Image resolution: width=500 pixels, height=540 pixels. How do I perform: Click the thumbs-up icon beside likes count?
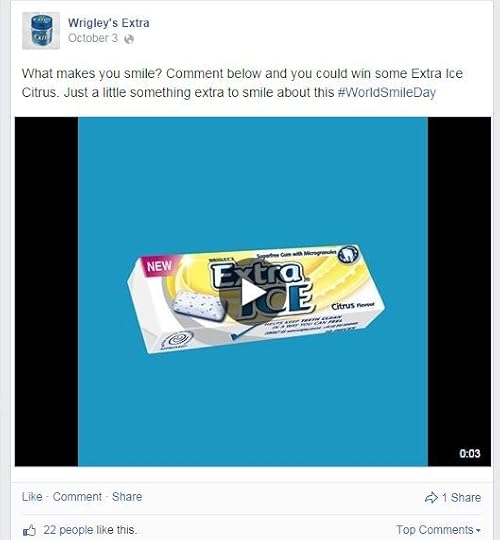30,530
